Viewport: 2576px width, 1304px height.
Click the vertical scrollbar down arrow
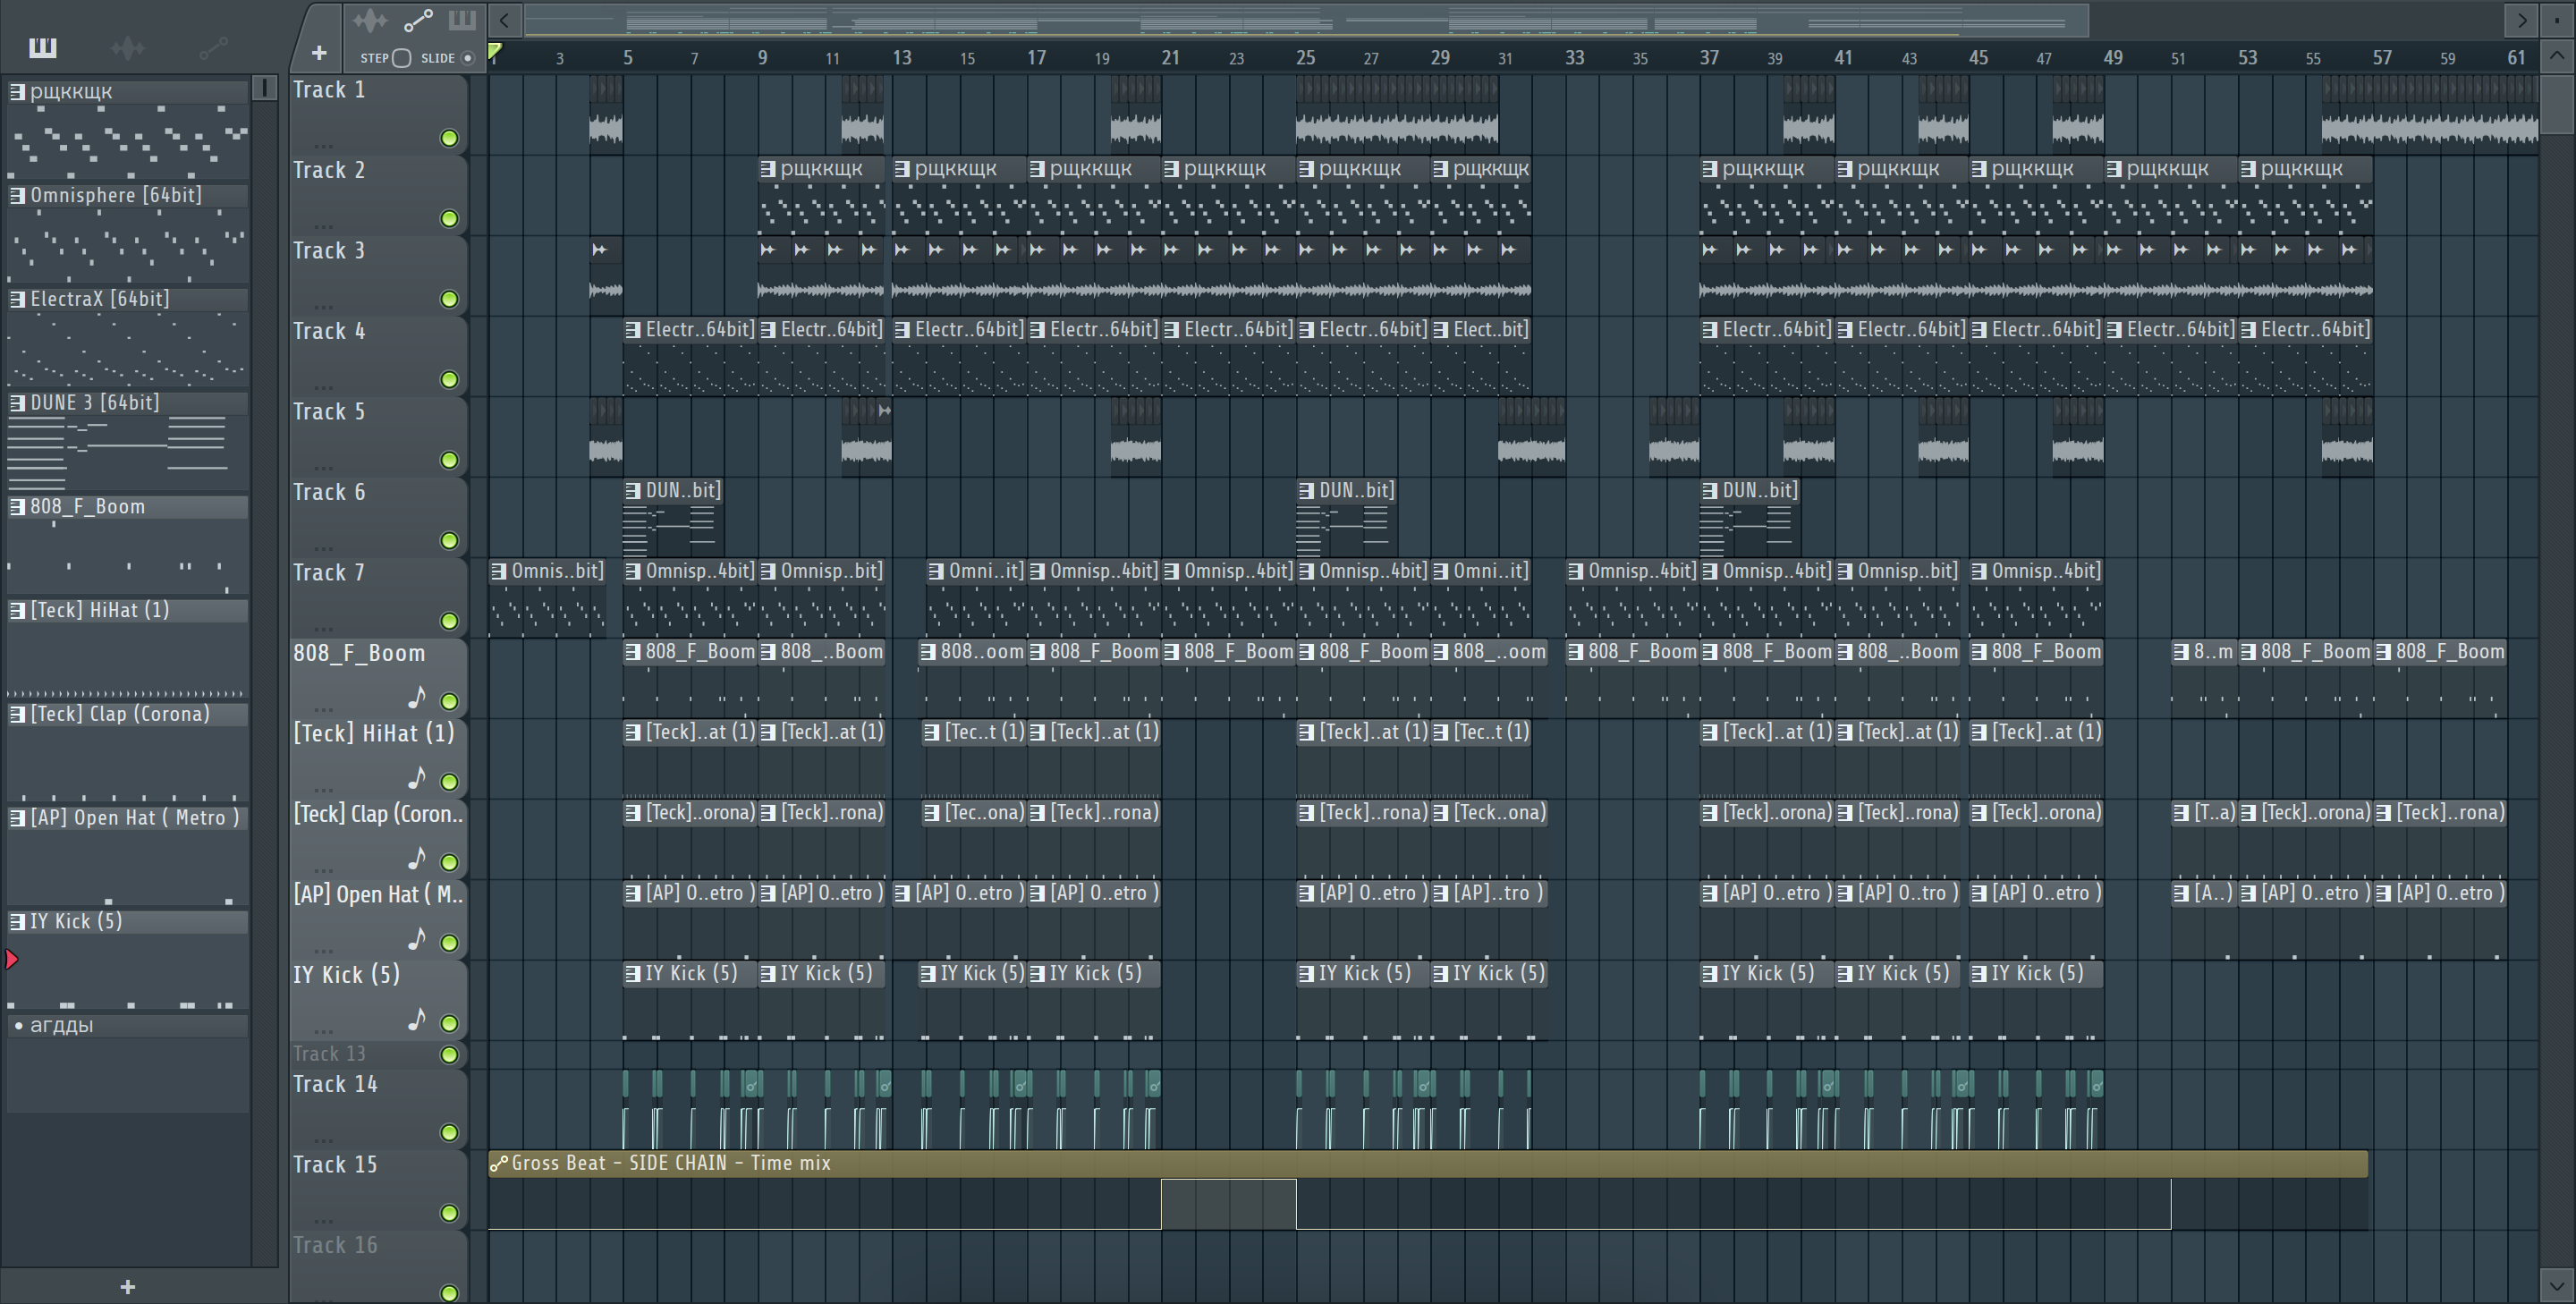2558,1286
